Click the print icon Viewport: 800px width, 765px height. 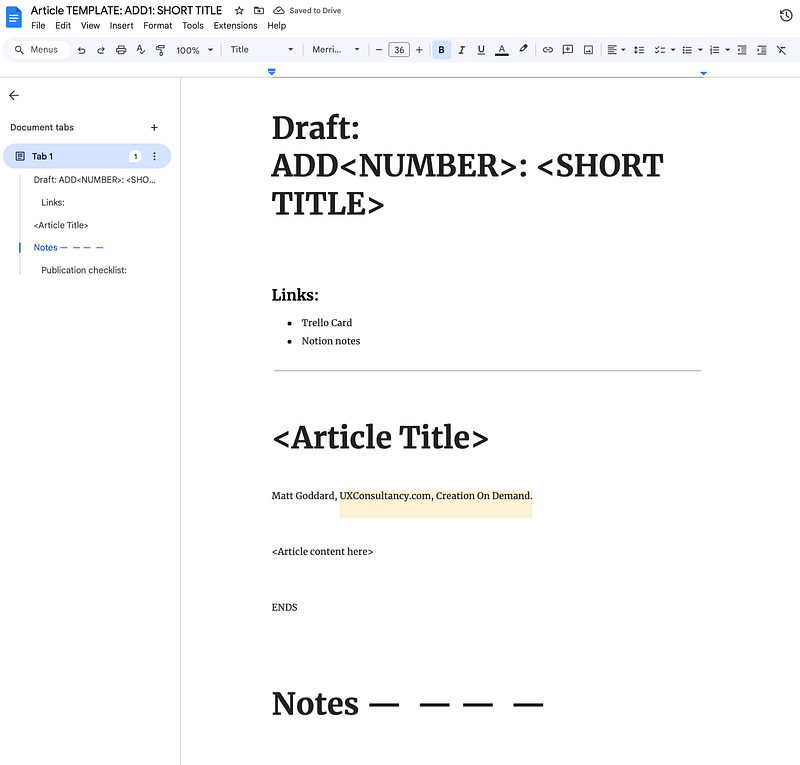click(120, 49)
